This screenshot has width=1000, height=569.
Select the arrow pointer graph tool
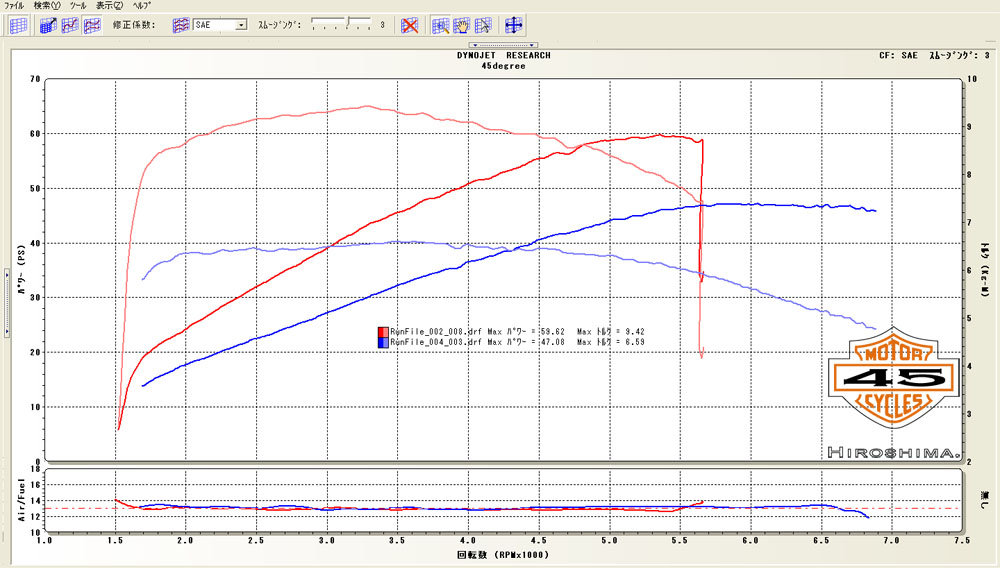click(482, 25)
